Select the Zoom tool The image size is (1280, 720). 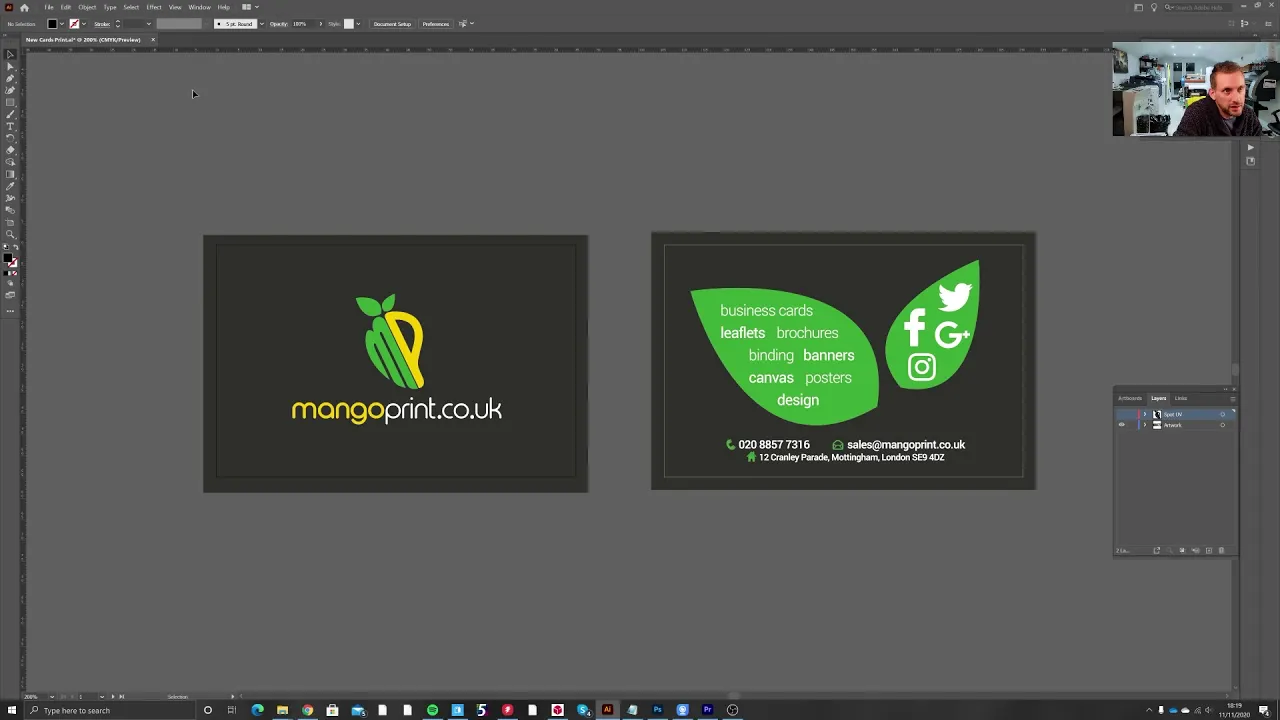click(10, 233)
